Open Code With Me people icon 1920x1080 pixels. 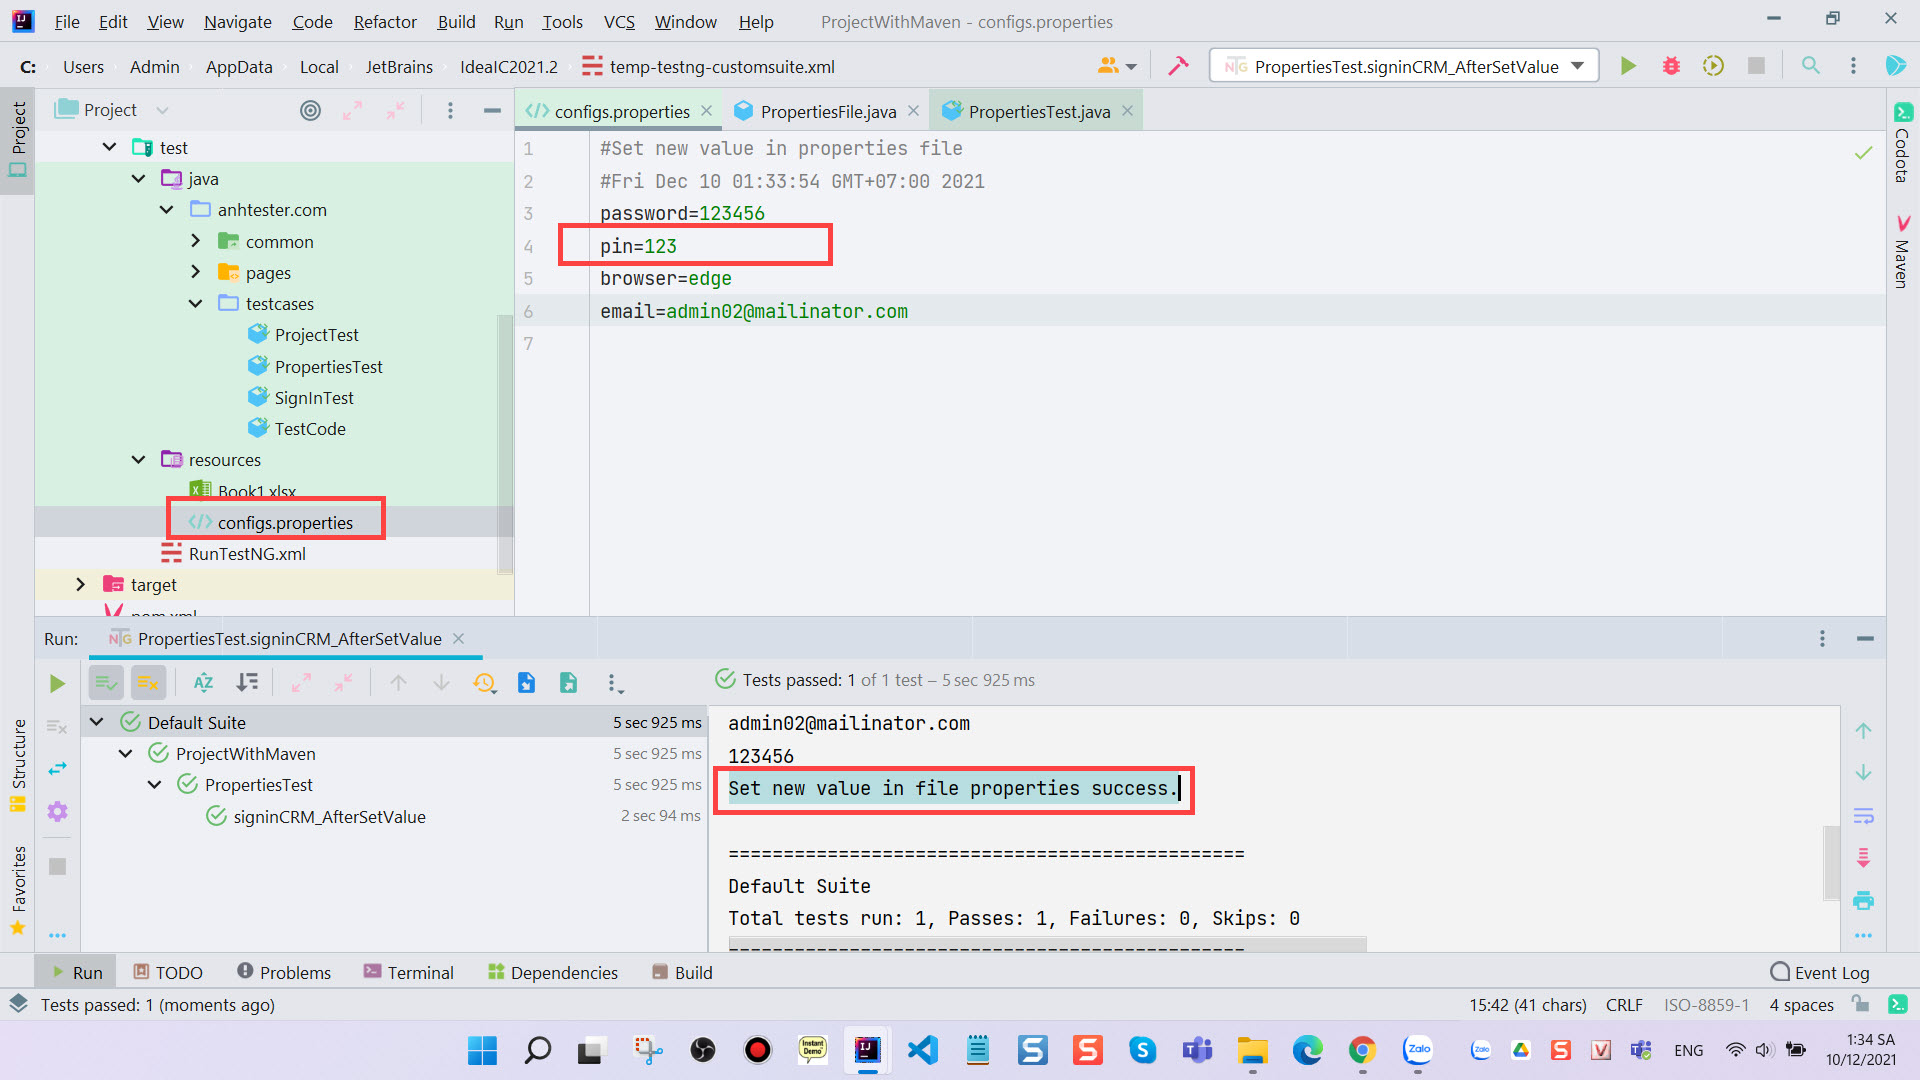click(1117, 66)
